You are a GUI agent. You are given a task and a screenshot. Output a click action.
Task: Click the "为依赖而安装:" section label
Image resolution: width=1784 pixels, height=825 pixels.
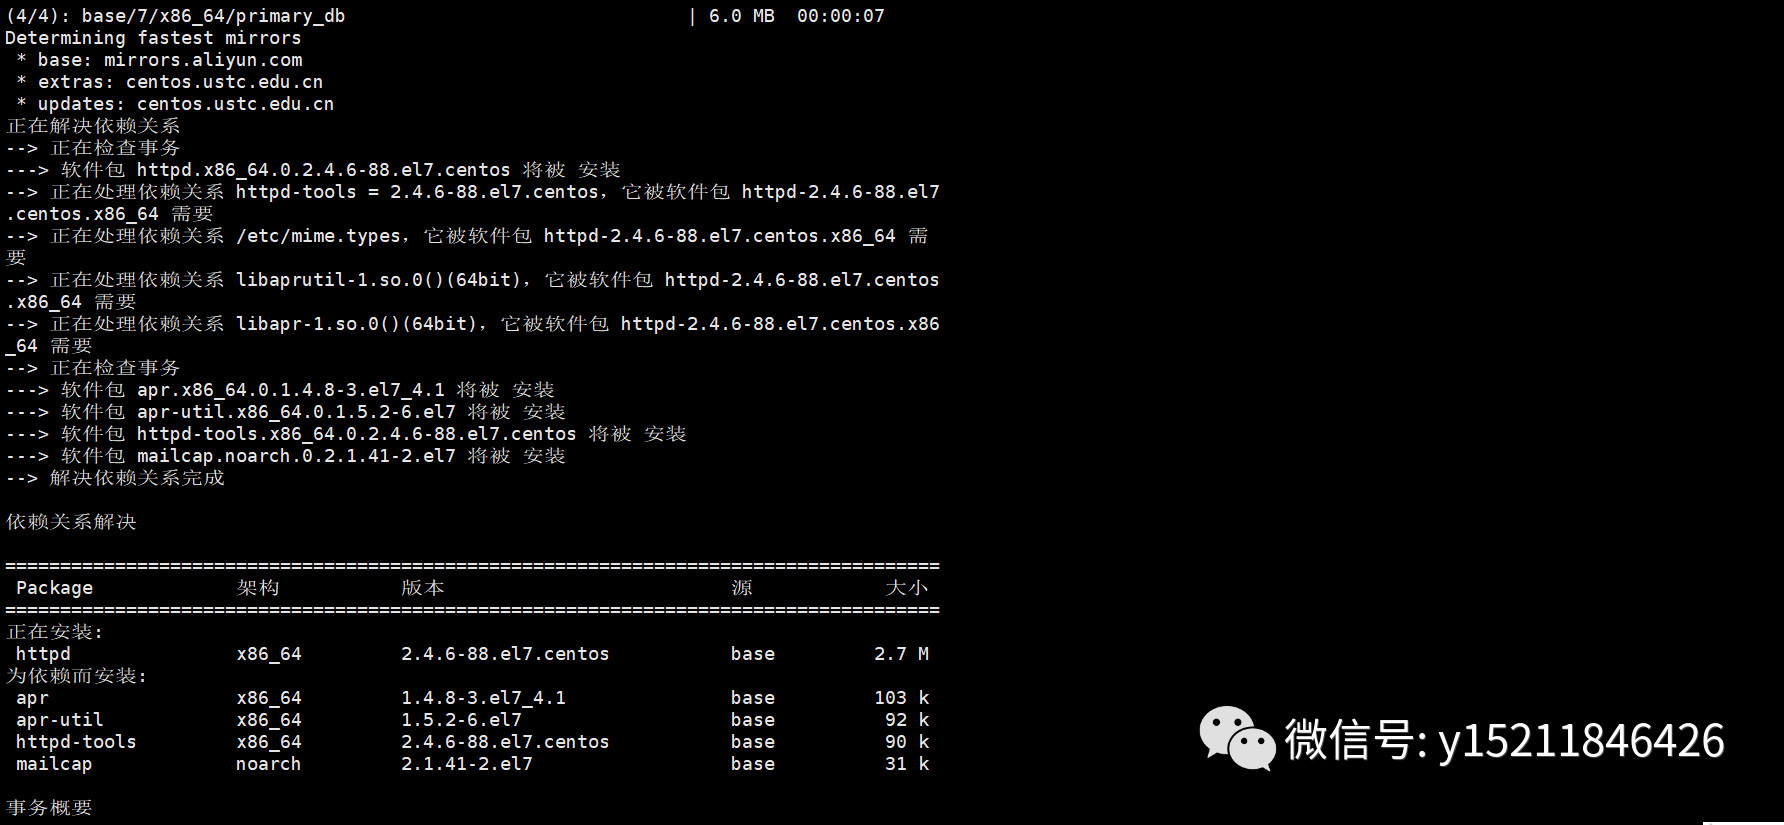coord(76,676)
